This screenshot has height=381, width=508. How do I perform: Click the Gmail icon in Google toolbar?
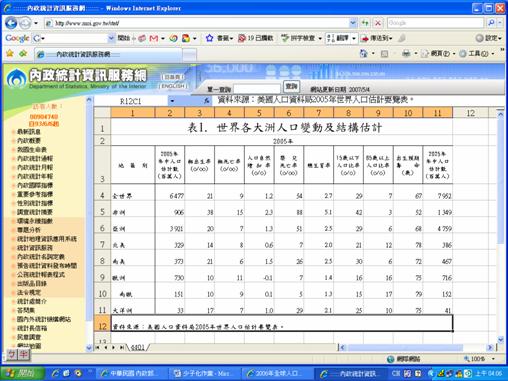(x=153, y=38)
